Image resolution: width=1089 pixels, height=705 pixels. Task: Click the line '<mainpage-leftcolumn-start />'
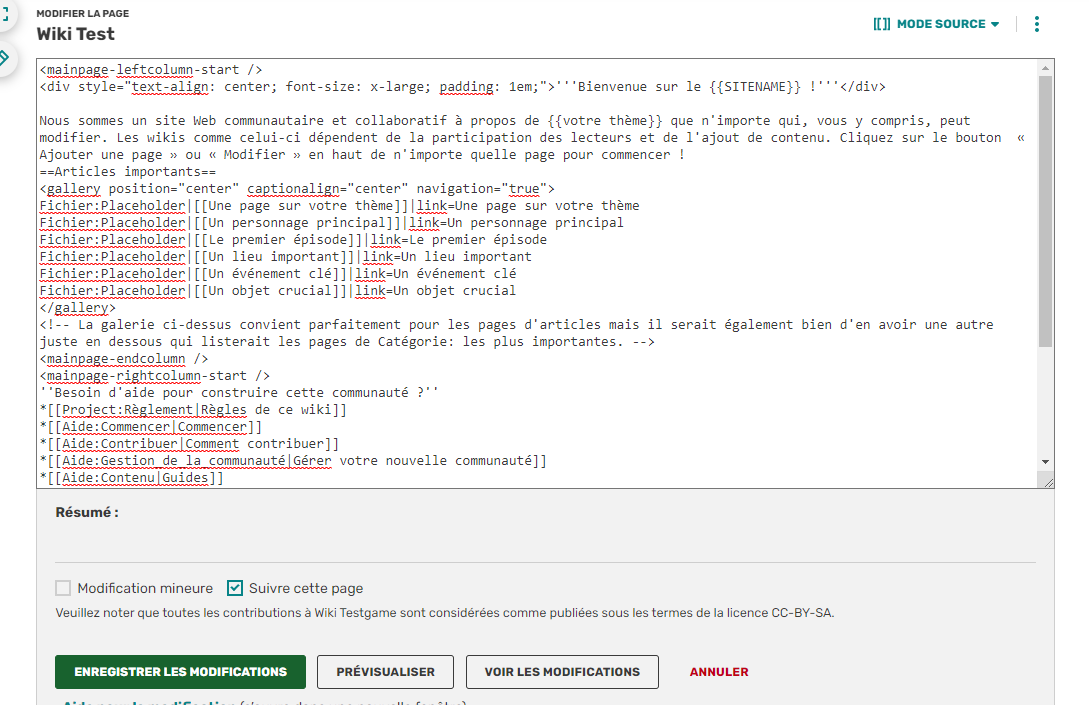(x=151, y=69)
